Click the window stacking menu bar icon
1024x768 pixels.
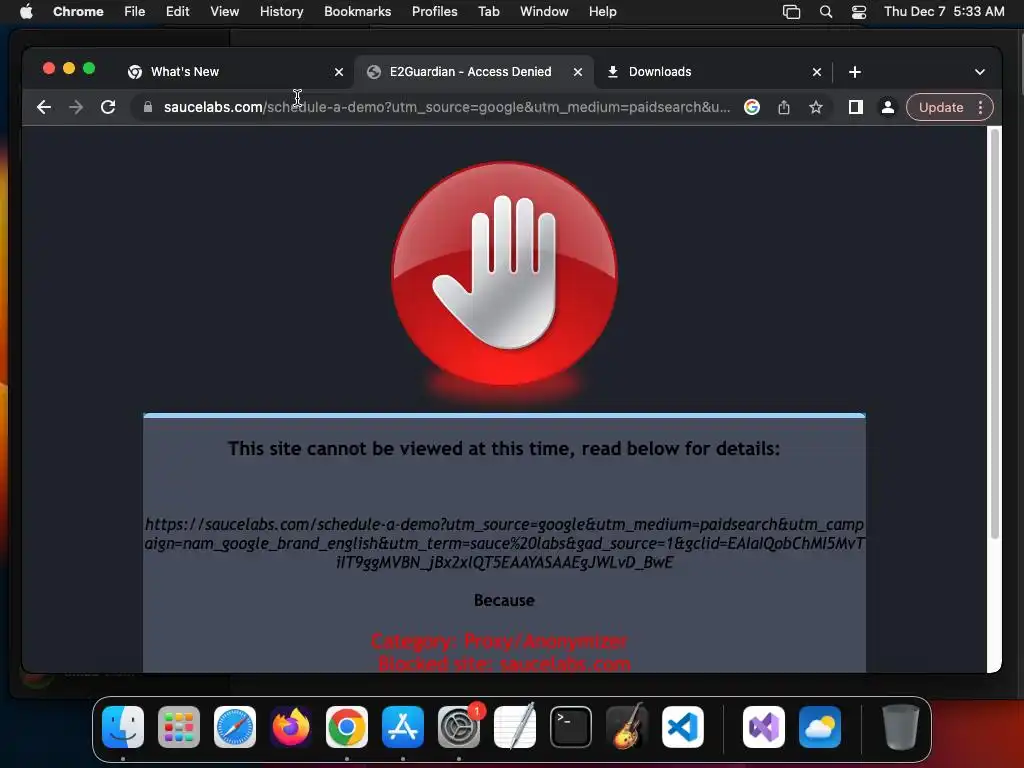[791, 12]
